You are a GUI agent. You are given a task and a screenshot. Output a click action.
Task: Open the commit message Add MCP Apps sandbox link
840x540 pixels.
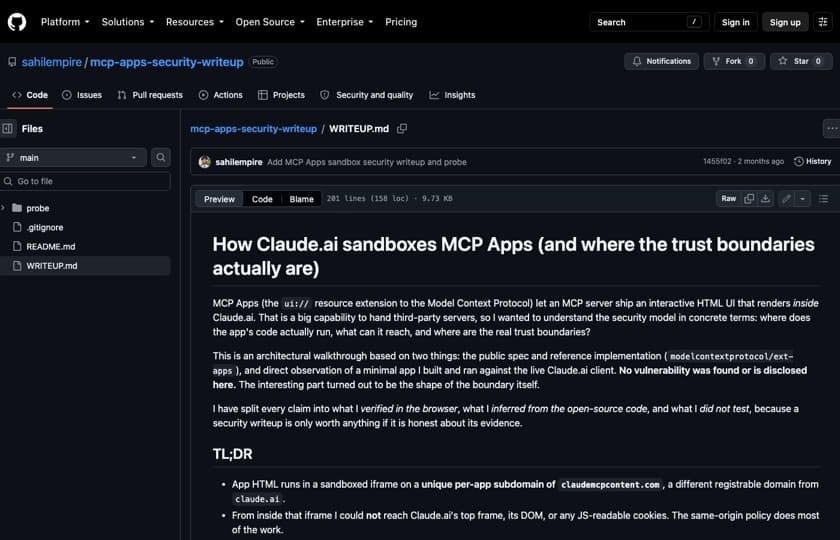[x=366, y=162]
